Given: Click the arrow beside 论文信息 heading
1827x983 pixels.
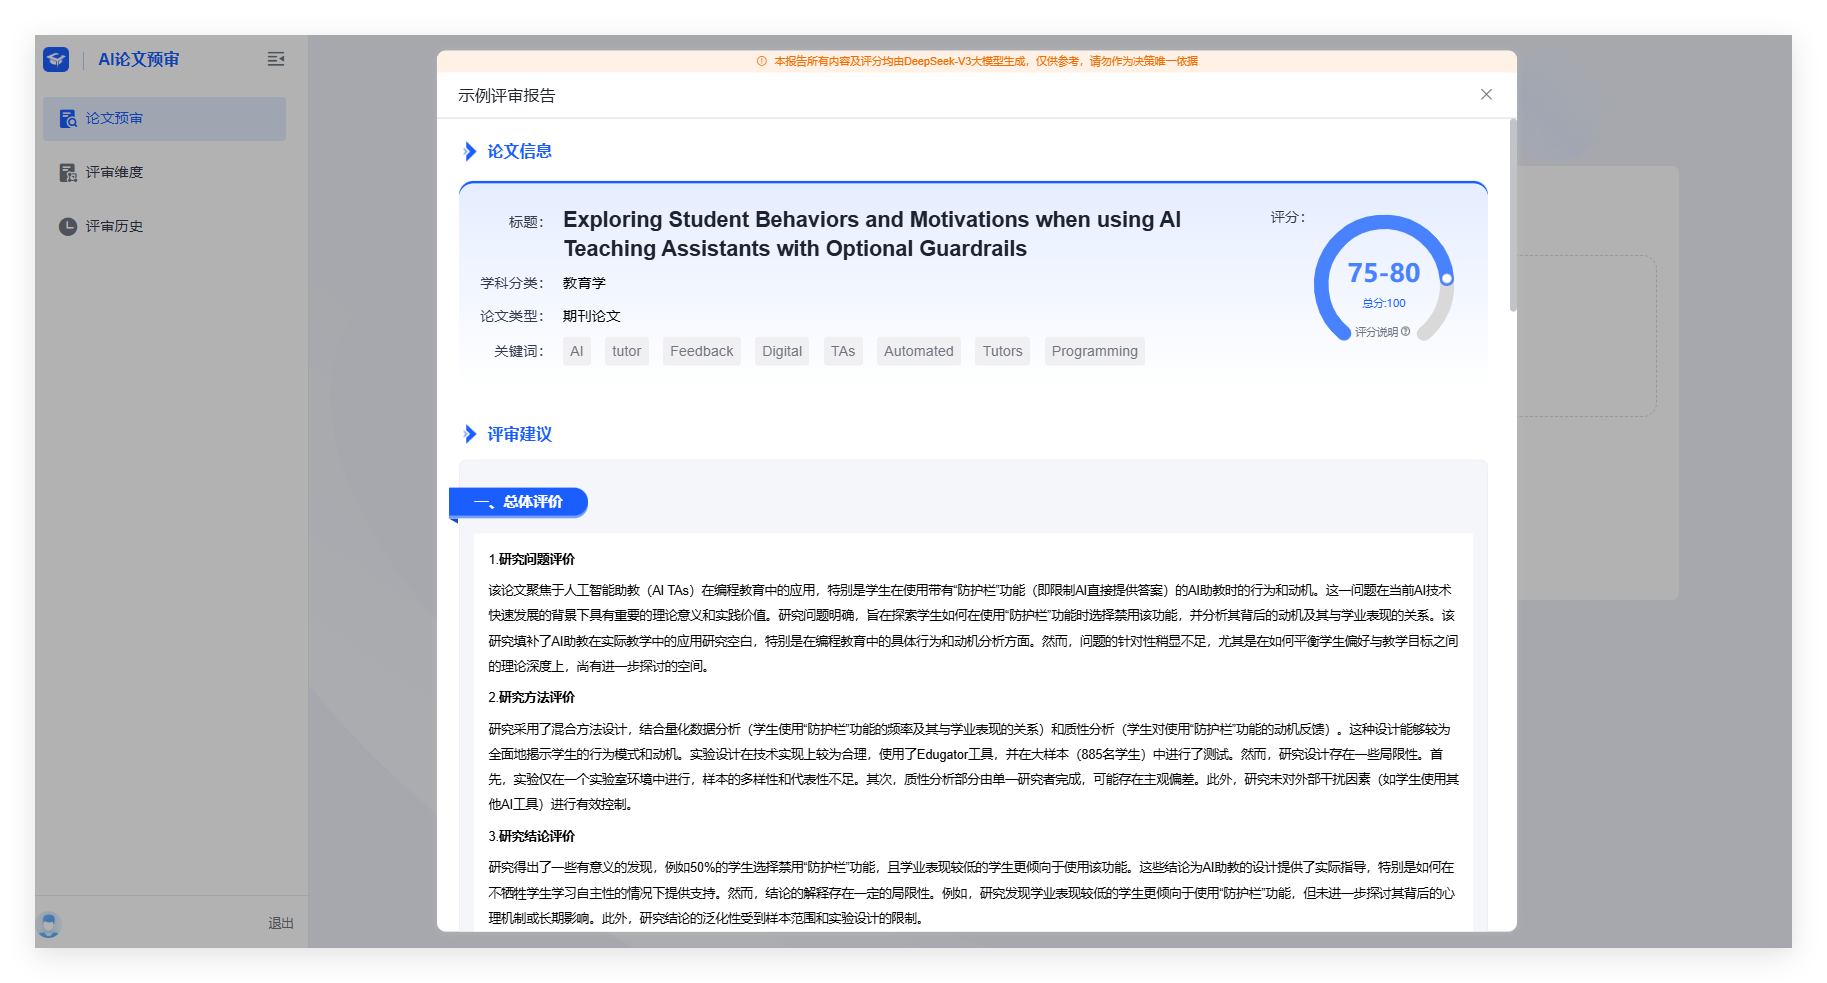Looking at the screenshot, I should coord(470,152).
